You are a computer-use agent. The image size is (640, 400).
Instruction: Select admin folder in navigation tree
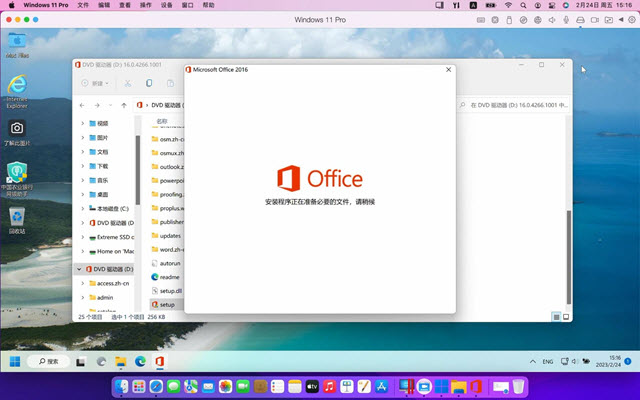coord(101,298)
